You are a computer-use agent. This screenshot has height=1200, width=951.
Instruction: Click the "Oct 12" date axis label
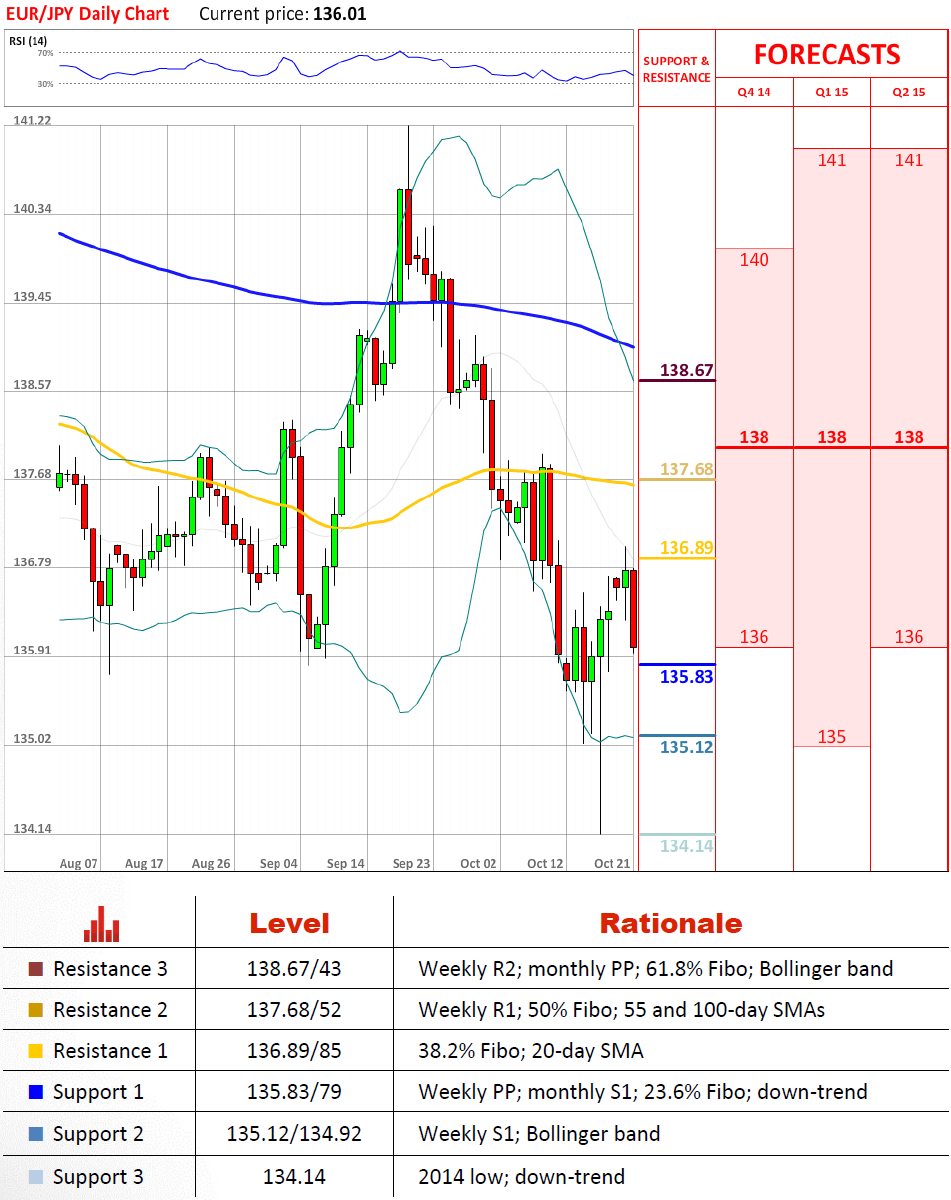click(x=545, y=863)
